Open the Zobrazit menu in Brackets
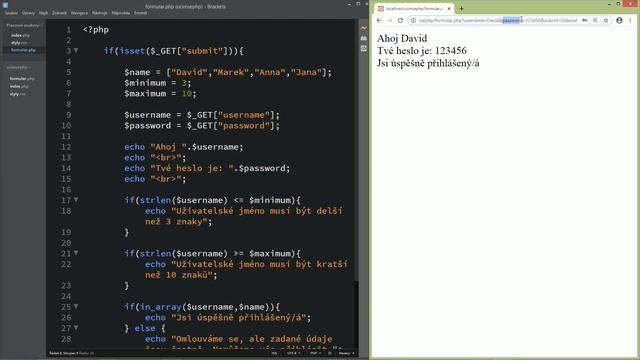This screenshot has height=360, width=640. [59, 13]
